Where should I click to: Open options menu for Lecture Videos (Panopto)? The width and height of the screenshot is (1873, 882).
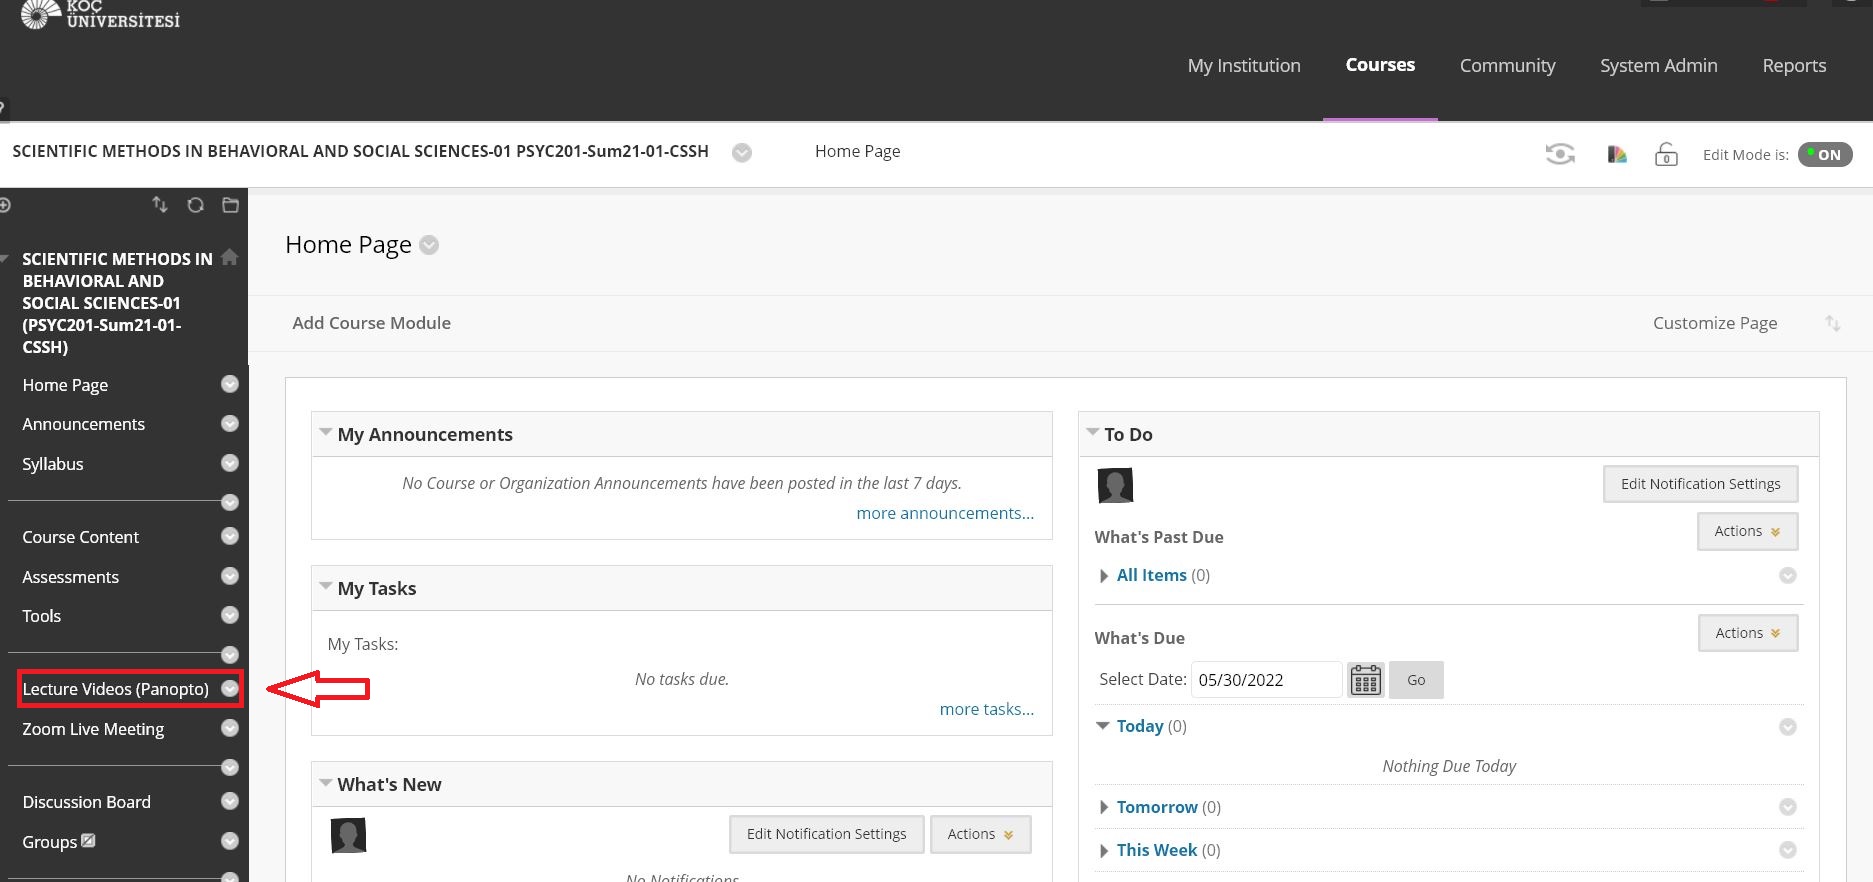[230, 689]
